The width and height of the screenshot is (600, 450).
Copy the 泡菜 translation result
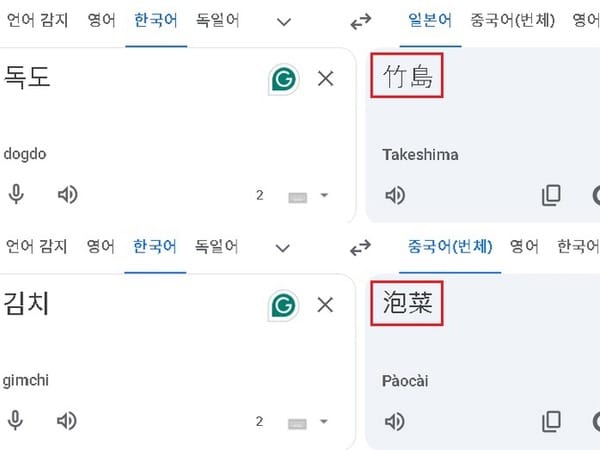point(550,421)
